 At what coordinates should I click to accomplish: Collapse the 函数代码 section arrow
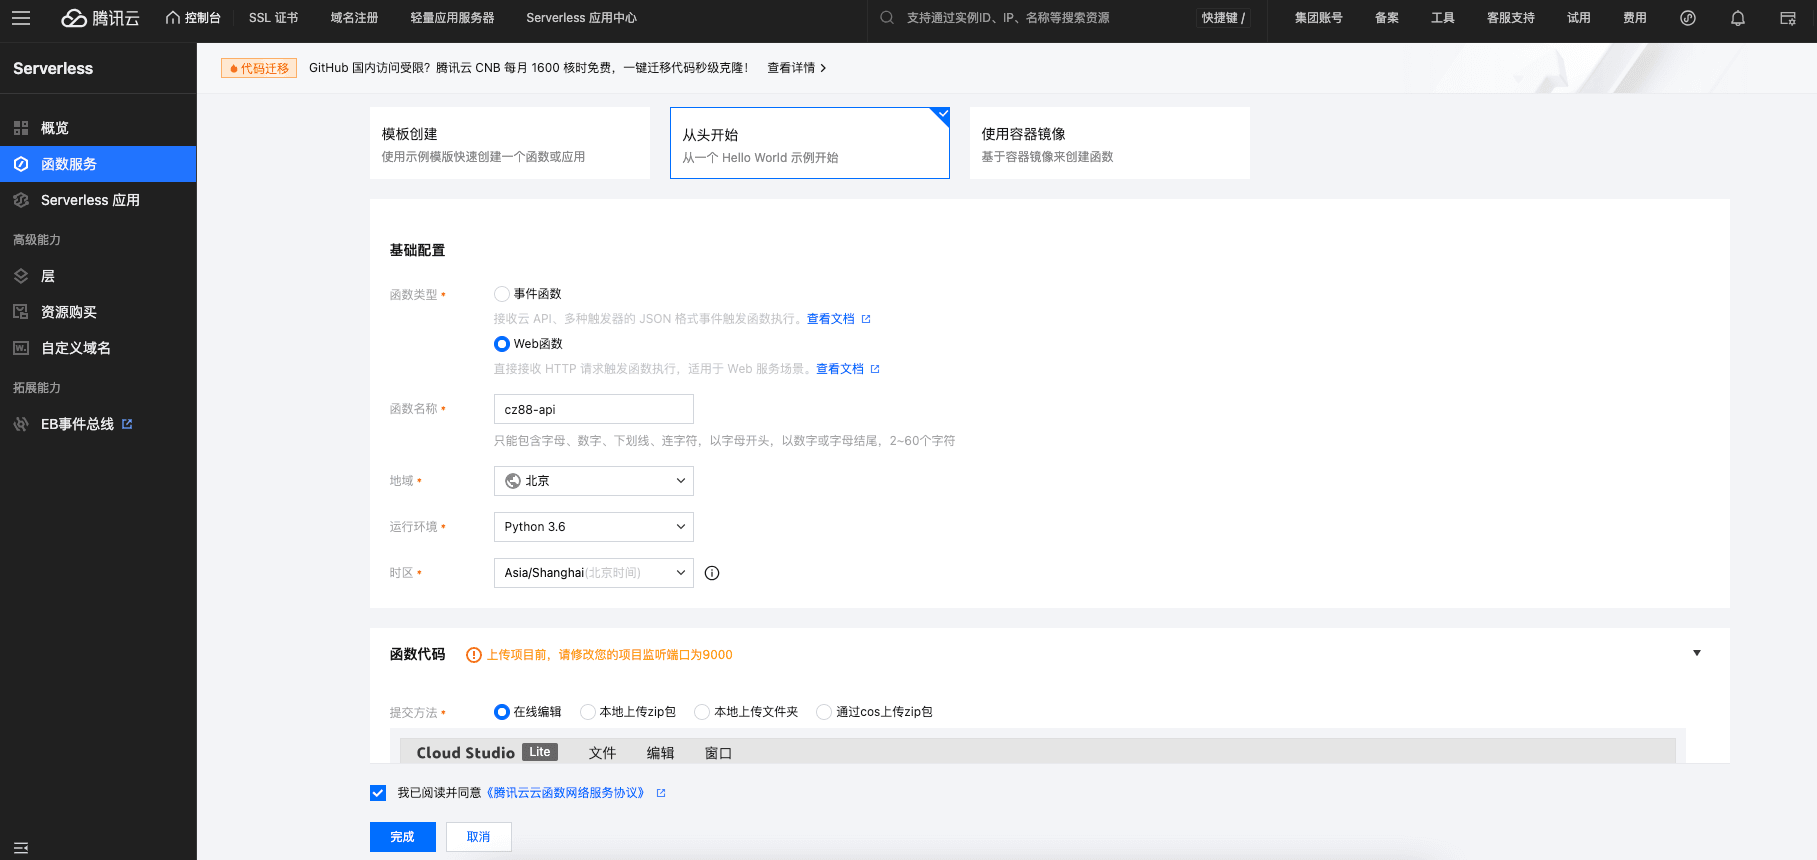point(1696,653)
